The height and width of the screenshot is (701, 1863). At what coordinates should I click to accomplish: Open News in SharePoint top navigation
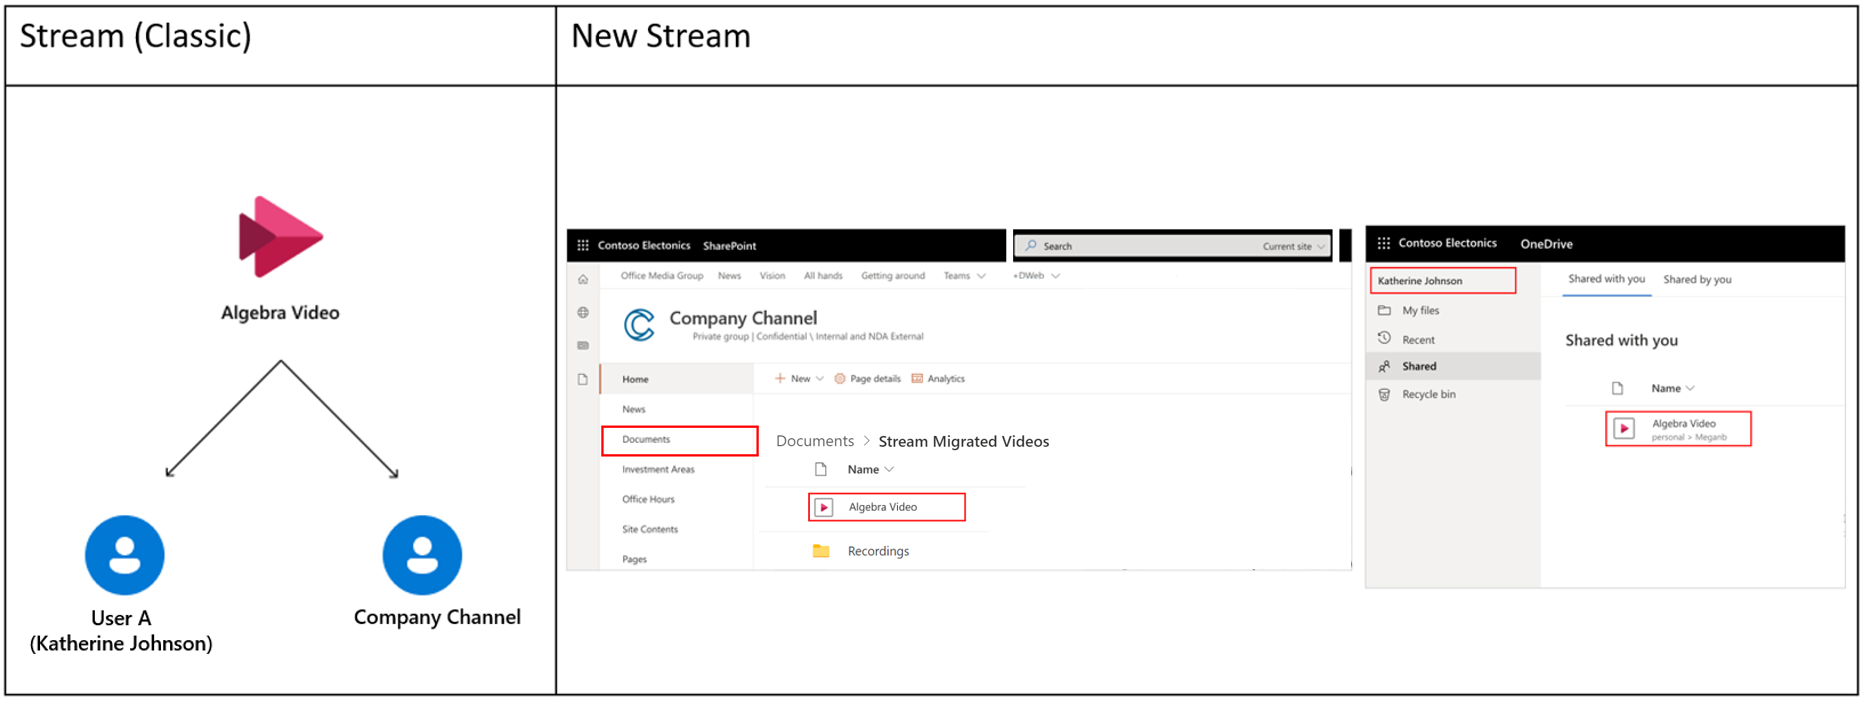point(729,276)
